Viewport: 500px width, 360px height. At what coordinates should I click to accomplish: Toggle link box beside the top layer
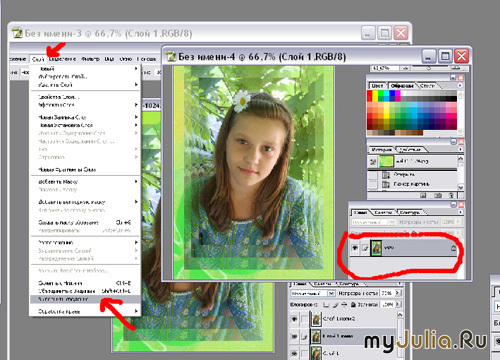click(x=304, y=319)
